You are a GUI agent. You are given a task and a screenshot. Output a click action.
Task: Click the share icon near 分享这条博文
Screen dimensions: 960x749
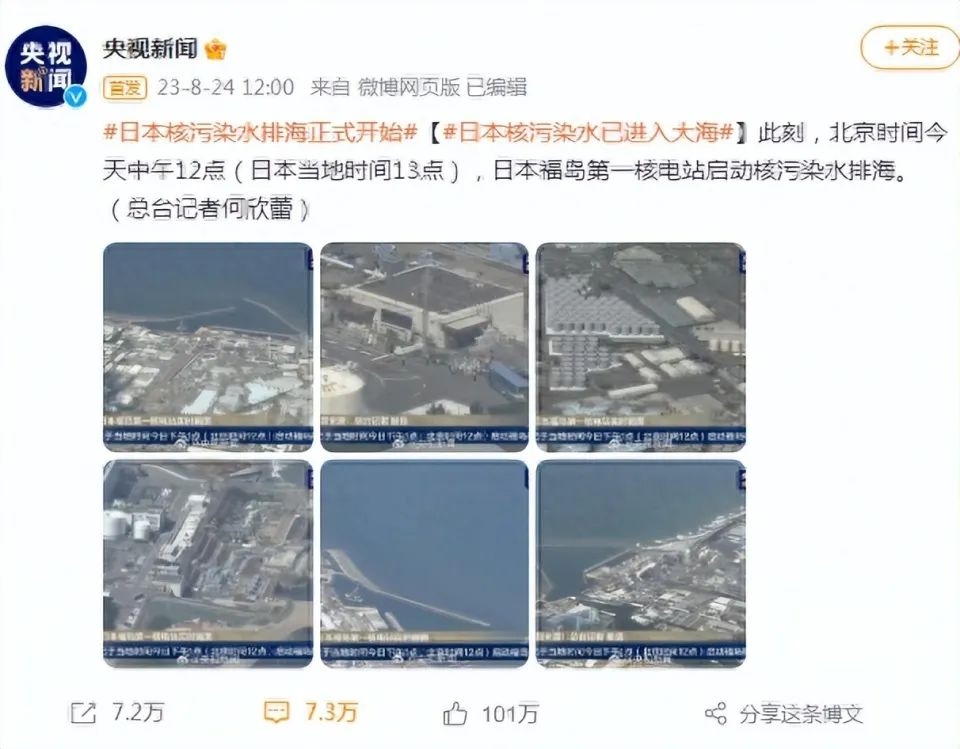(716, 713)
